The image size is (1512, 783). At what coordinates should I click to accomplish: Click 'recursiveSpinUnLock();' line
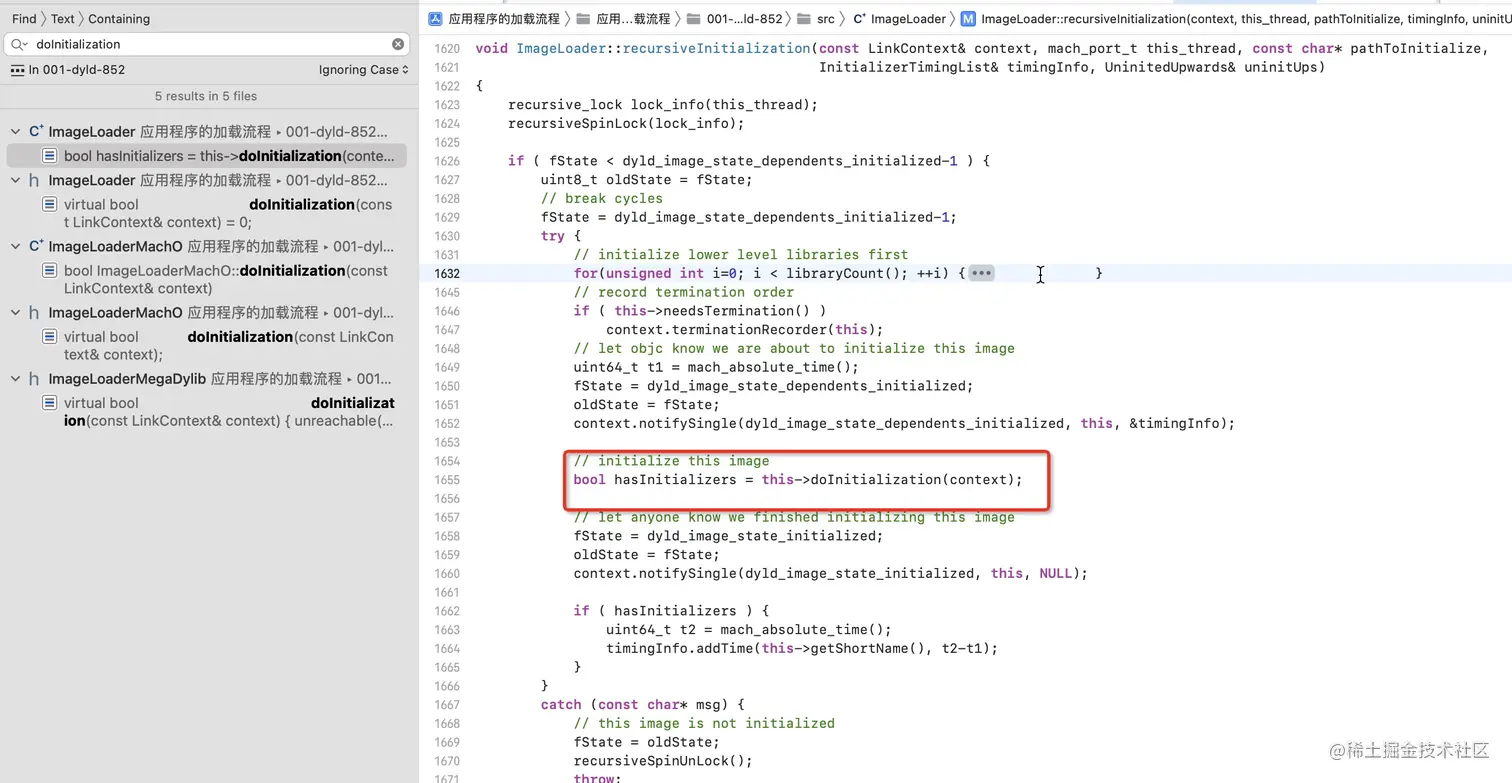(x=663, y=760)
